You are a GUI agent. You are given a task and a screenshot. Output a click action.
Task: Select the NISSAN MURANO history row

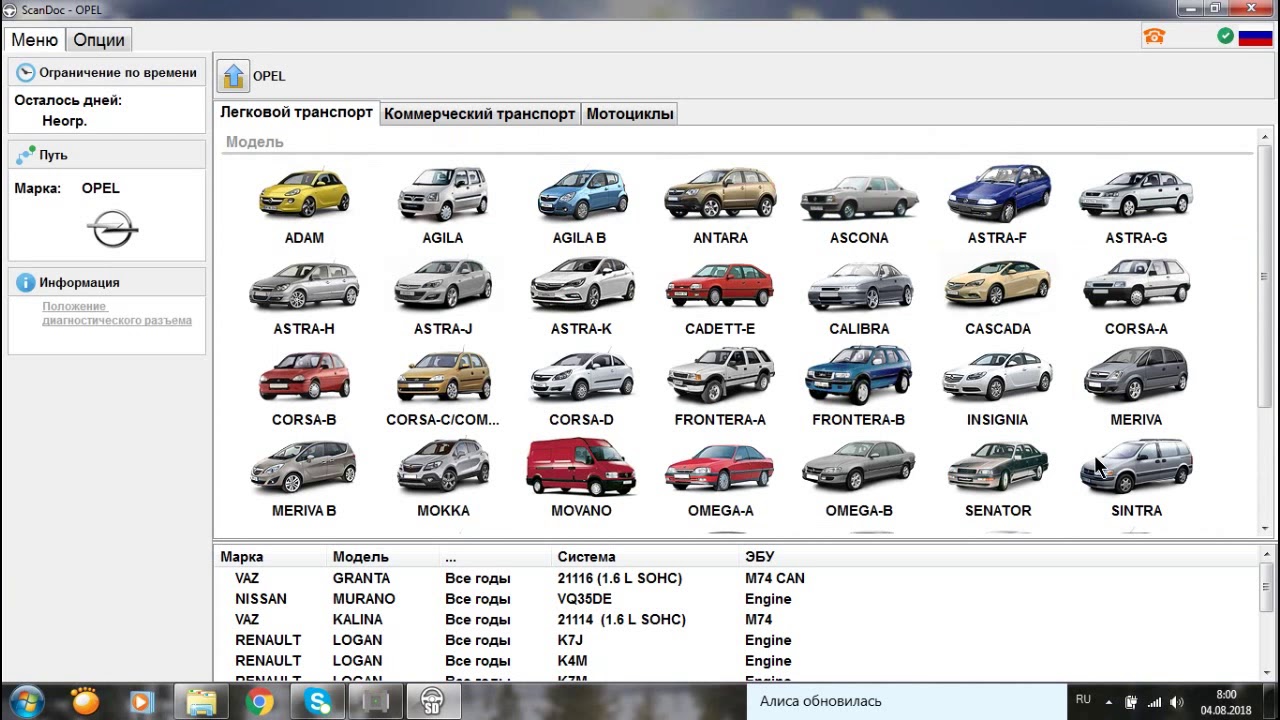(738, 599)
